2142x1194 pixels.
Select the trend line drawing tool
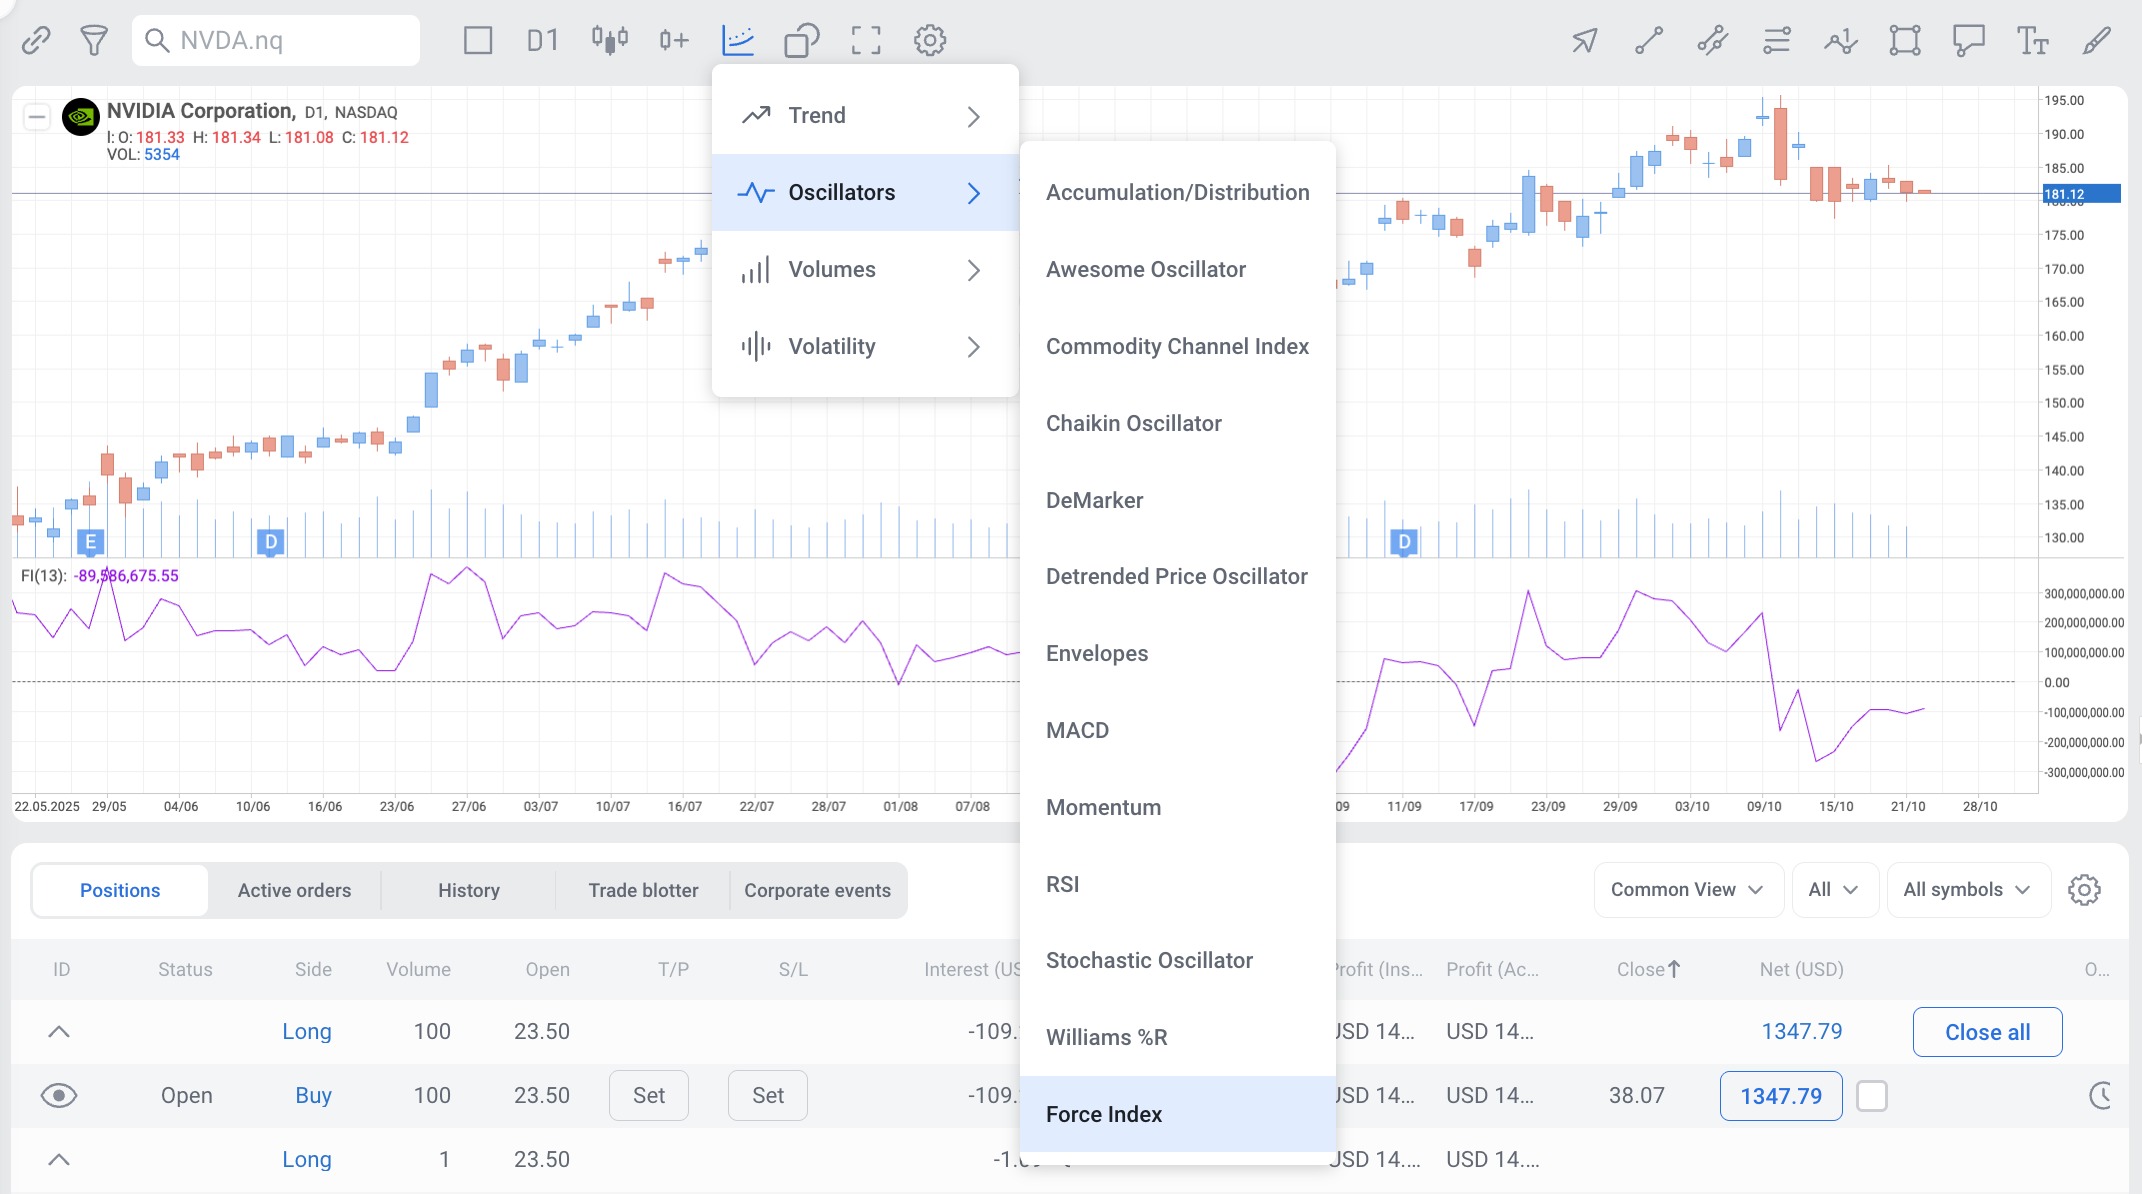coord(1649,40)
